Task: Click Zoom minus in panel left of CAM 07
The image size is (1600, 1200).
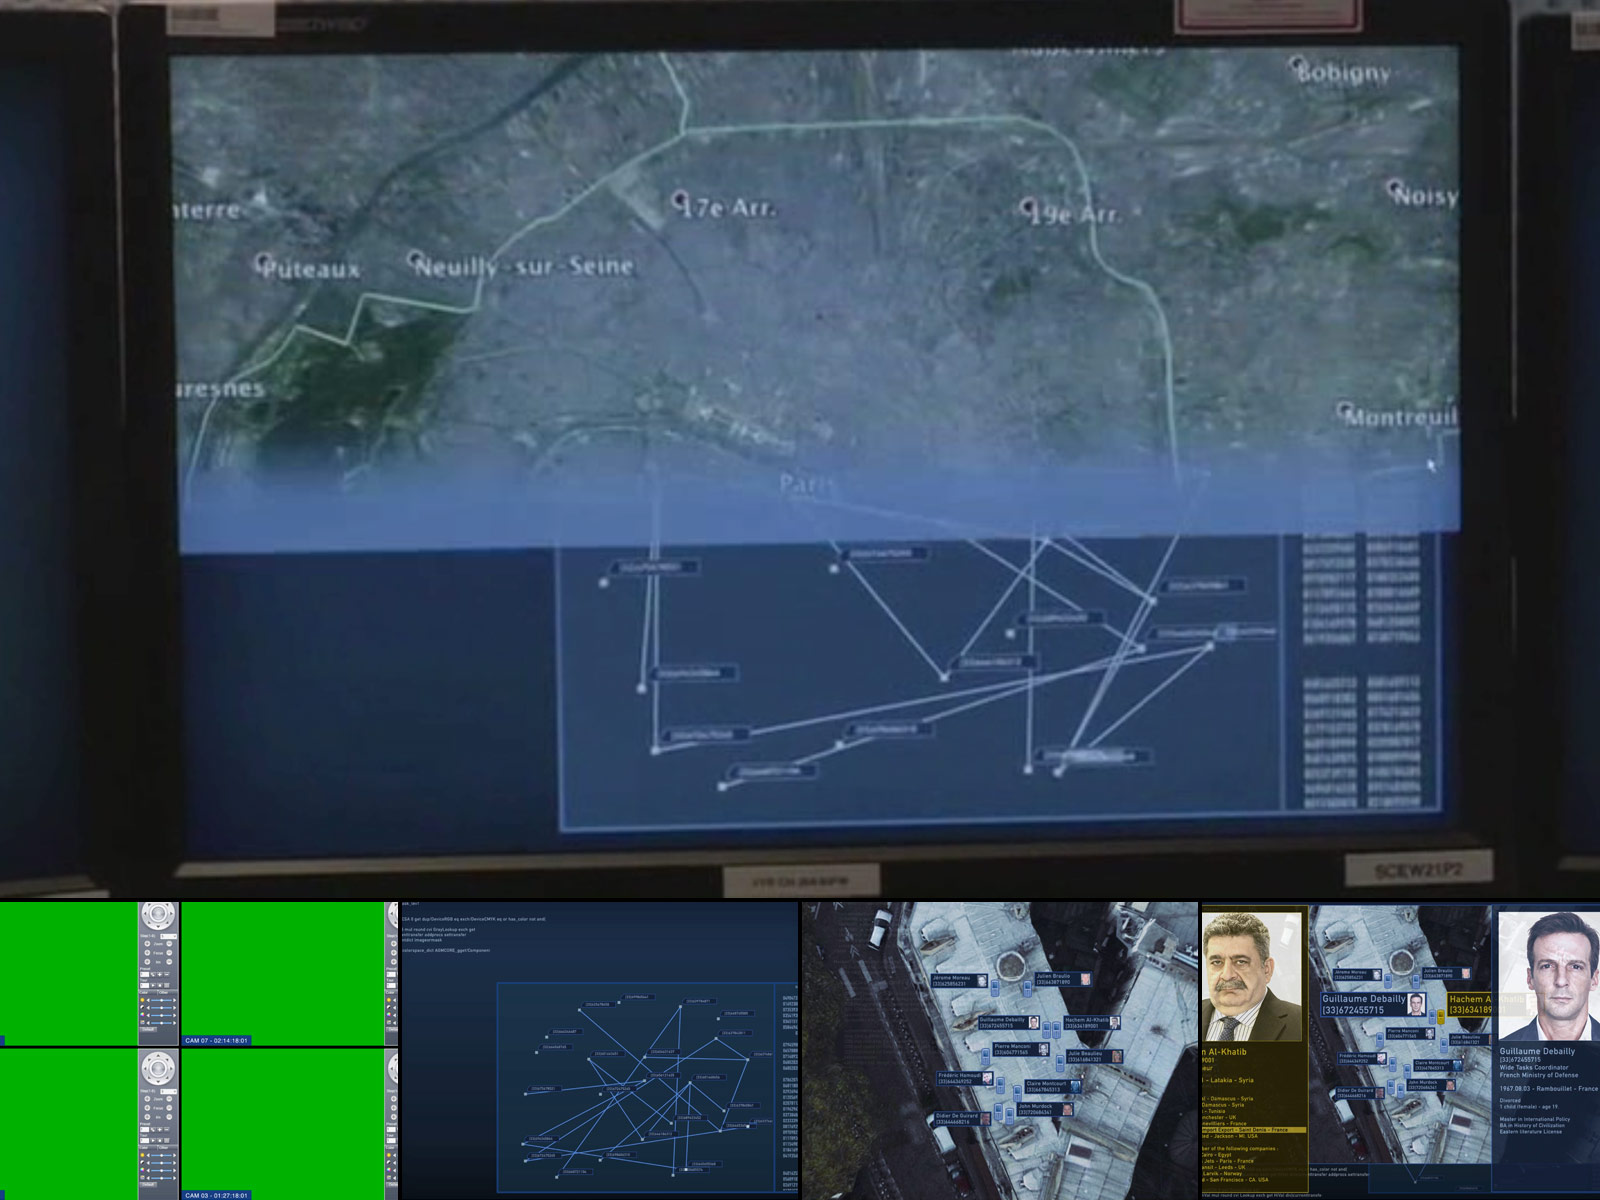Action: 169,944
